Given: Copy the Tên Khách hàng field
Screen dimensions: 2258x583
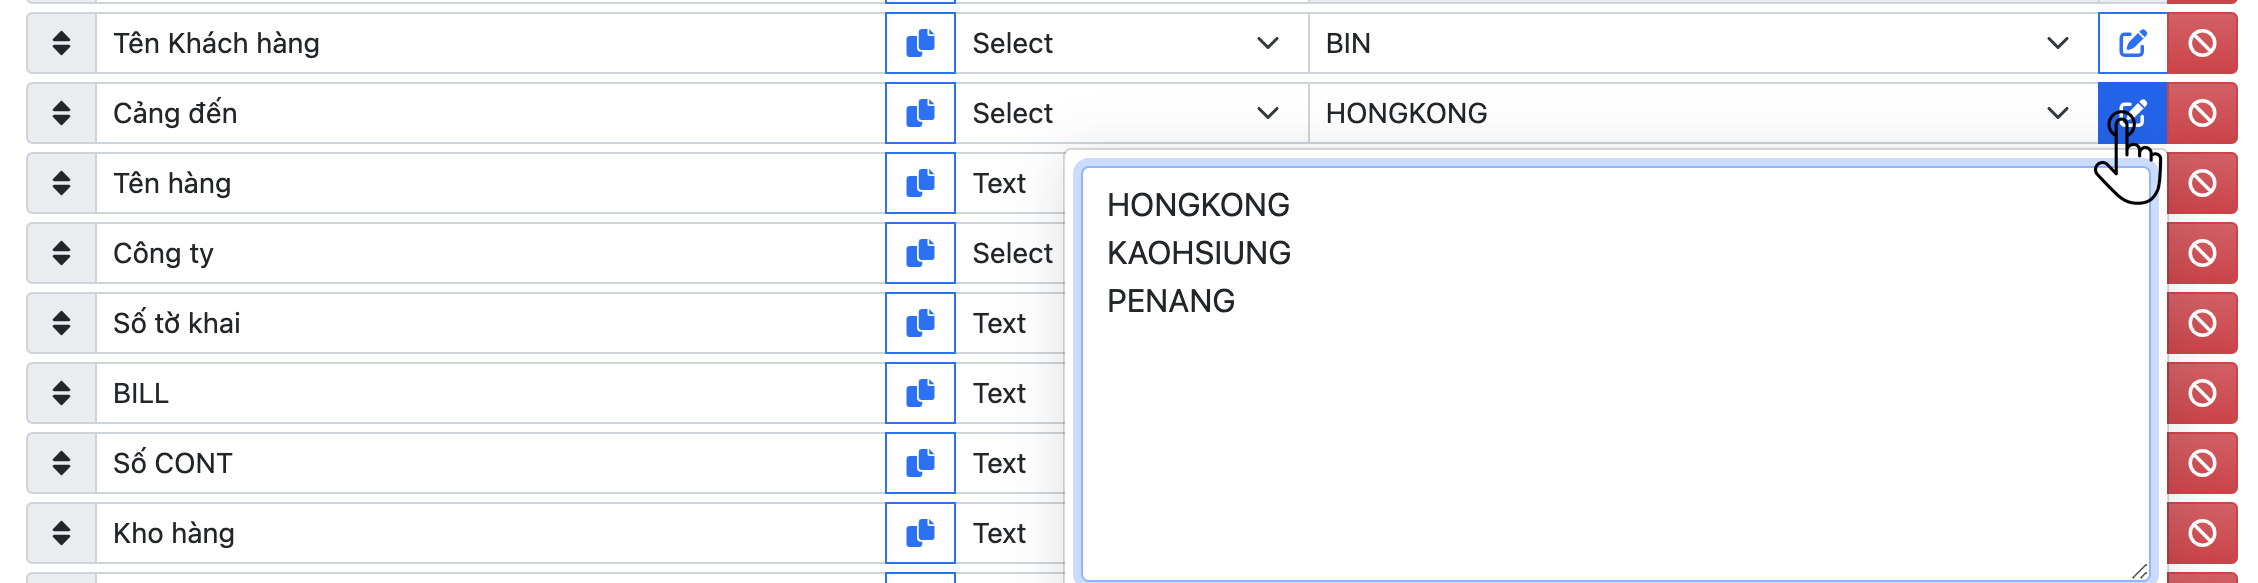Looking at the screenshot, I should 920,43.
